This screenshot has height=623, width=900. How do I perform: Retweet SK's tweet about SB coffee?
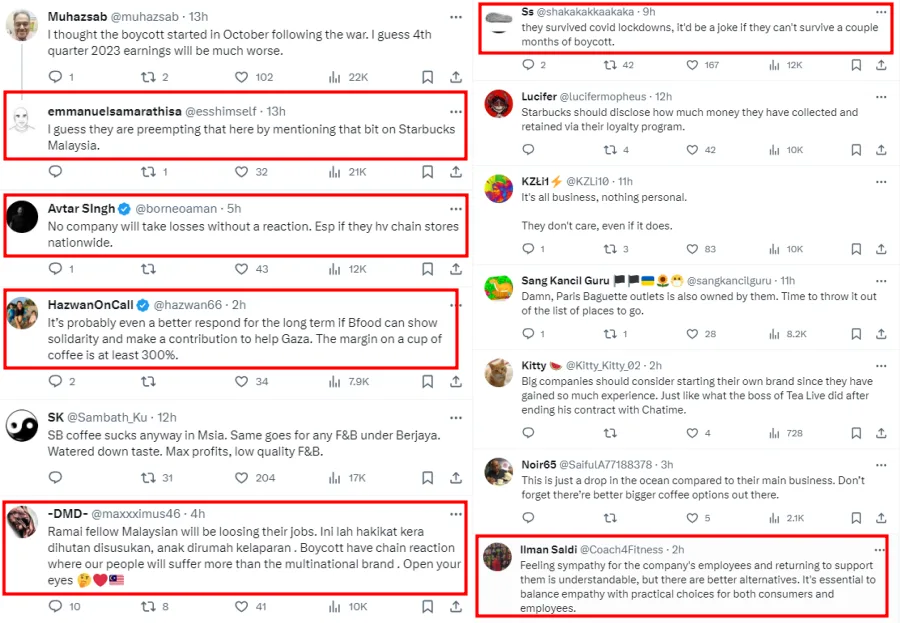pos(148,478)
